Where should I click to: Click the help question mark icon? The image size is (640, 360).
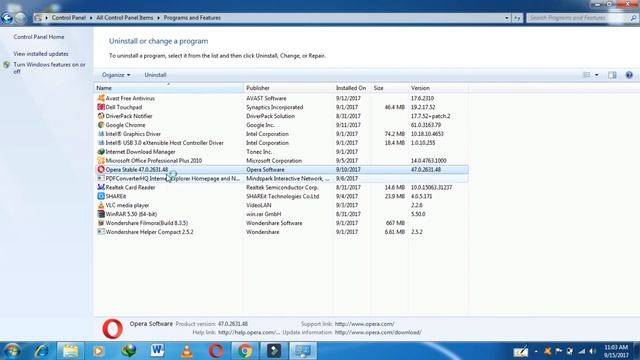[629, 75]
